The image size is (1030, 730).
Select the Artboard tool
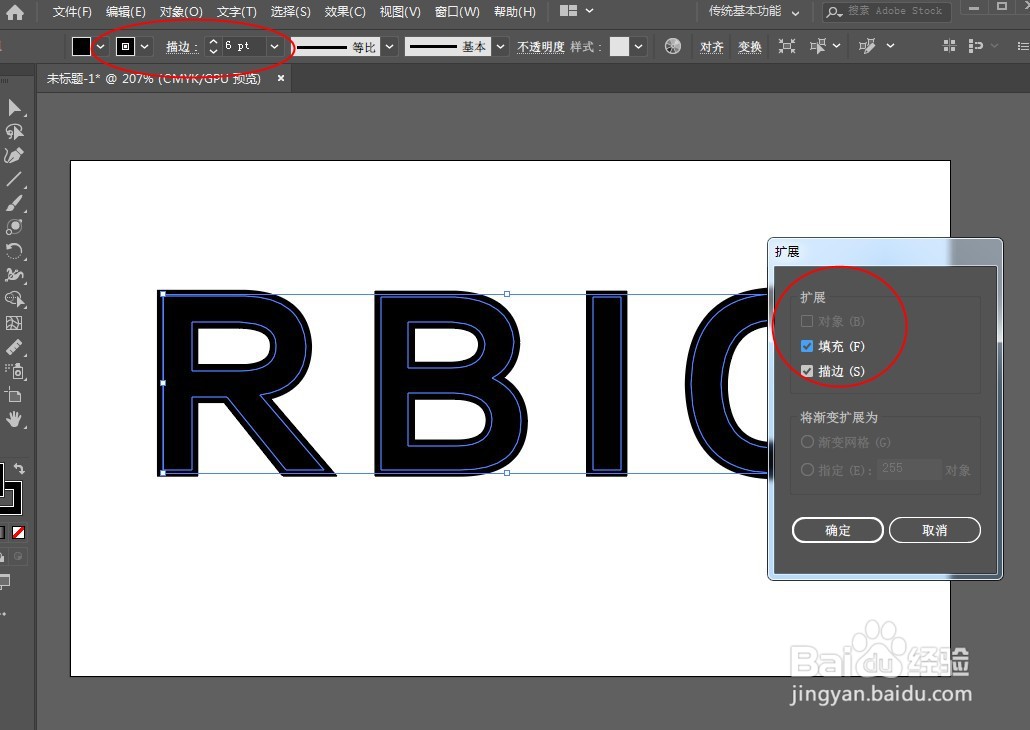tap(14, 395)
